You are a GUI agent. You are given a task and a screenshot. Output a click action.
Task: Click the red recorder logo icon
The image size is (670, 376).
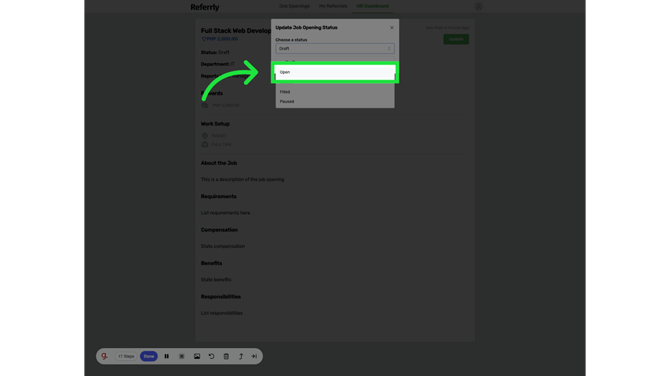pyautogui.click(x=105, y=356)
